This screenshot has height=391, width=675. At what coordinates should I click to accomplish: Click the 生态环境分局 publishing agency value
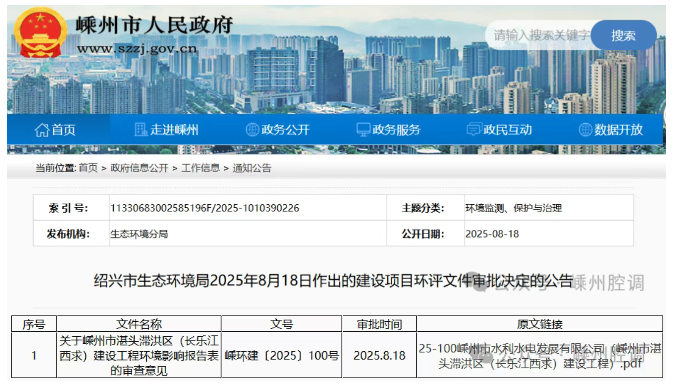139,234
